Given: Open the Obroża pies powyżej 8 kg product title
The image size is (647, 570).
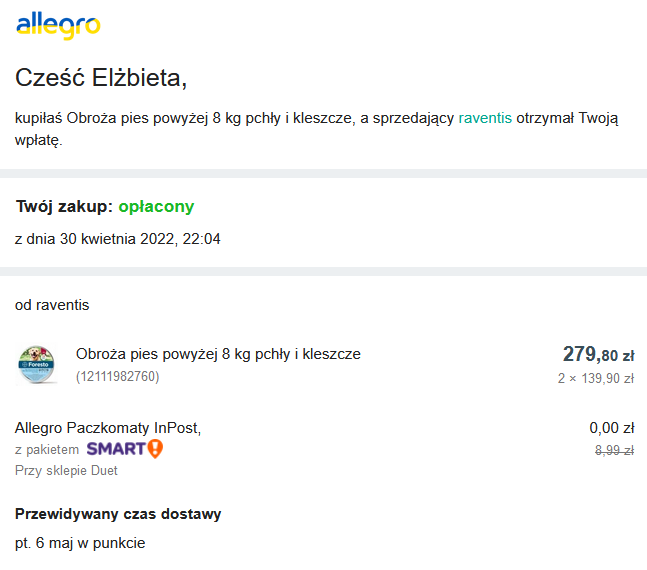Looking at the screenshot, I should pos(218,354).
